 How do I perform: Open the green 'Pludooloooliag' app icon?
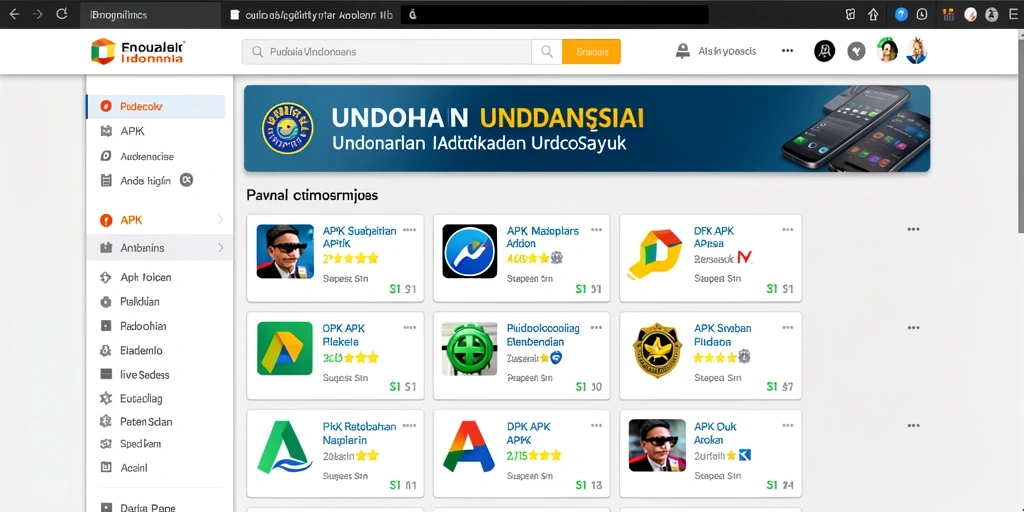click(x=470, y=349)
